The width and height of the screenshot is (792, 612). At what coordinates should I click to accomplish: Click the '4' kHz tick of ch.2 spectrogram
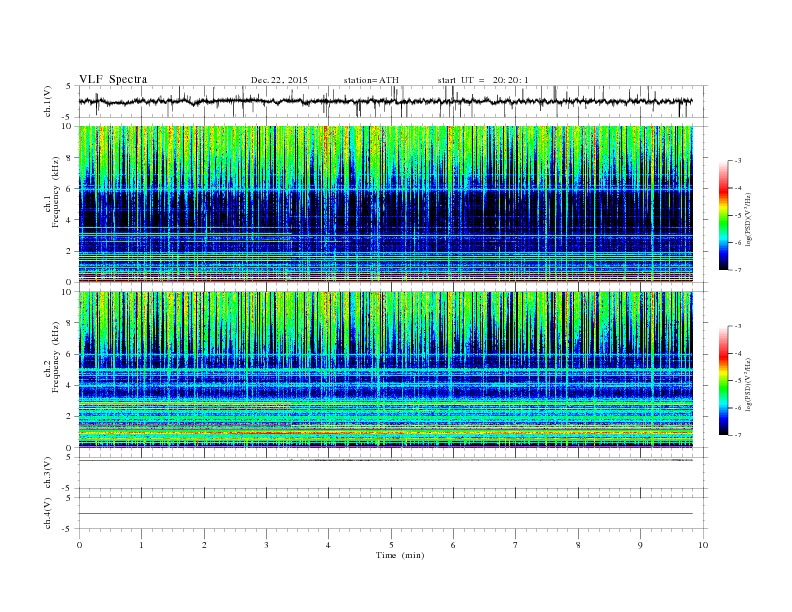[x=69, y=385]
